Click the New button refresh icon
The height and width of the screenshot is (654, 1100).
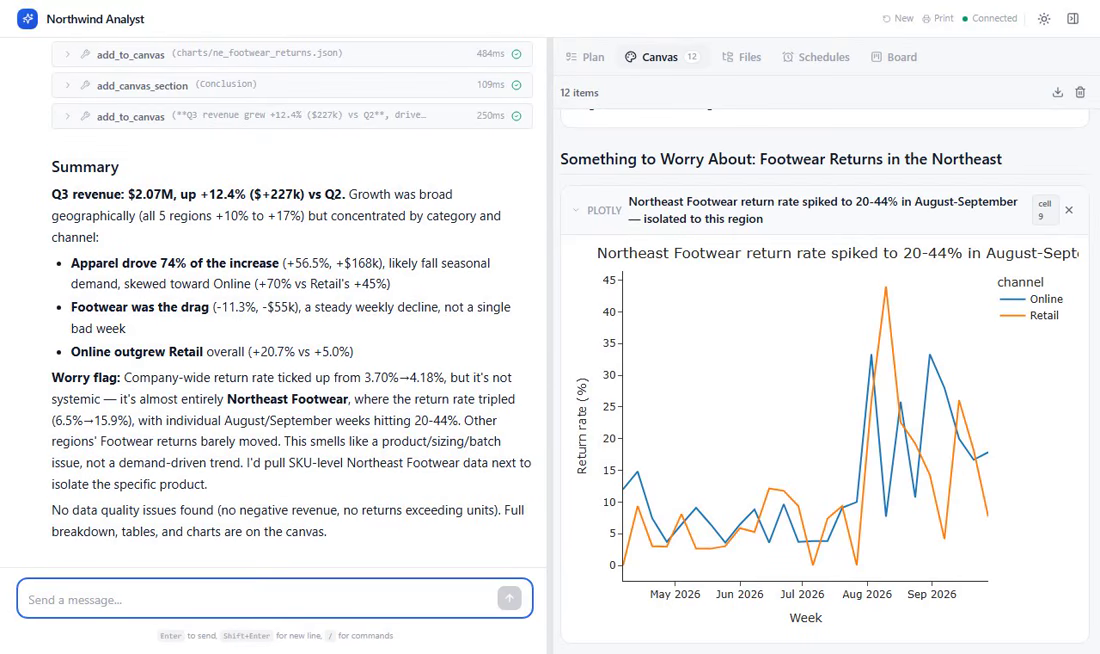tap(887, 19)
